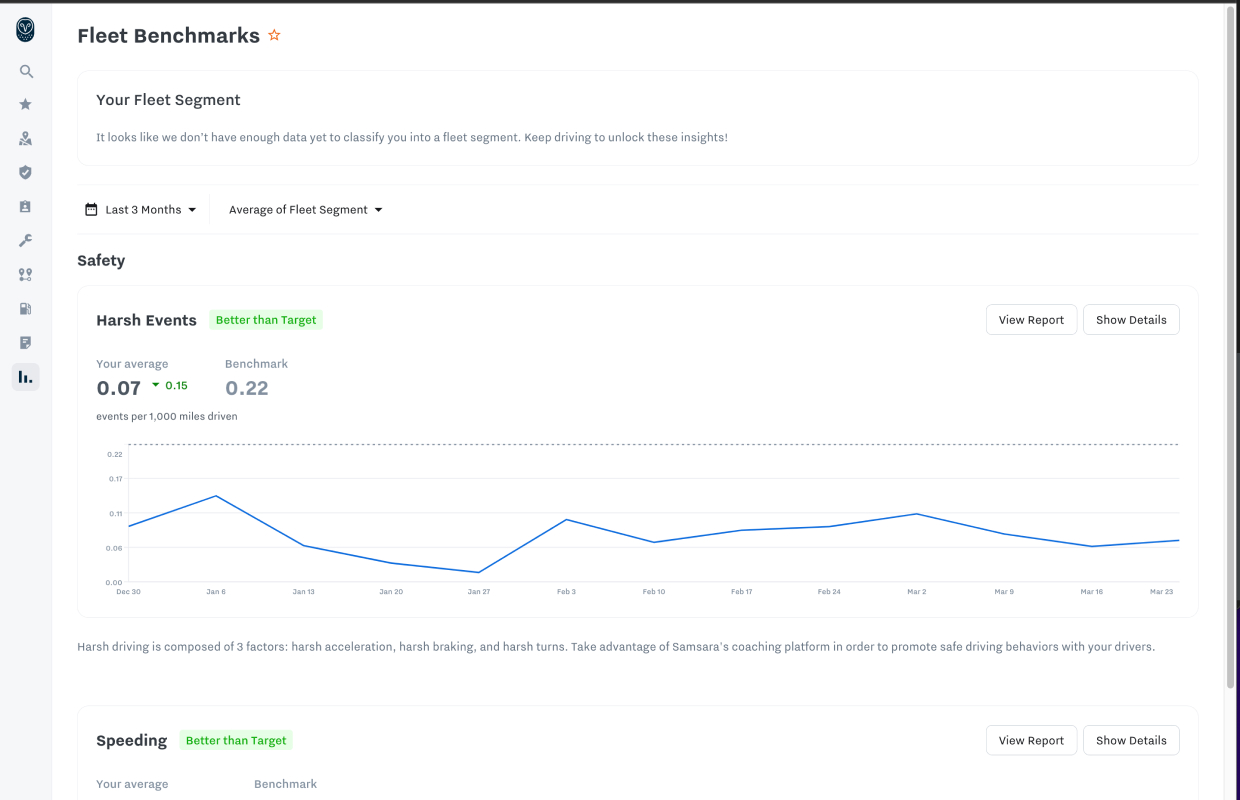This screenshot has width=1240, height=800.
Task: Open favorites via the sidebar star icon
Action: pos(26,104)
